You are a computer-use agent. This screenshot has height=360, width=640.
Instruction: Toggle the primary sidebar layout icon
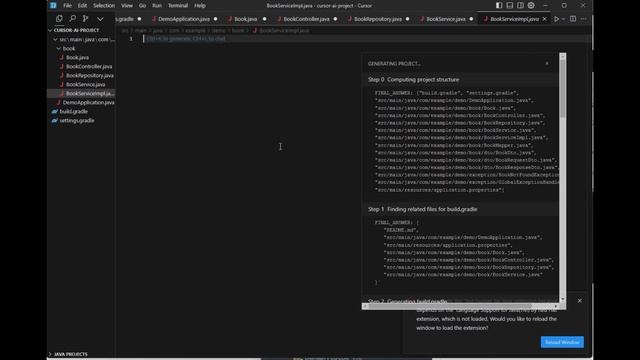point(499,6)
